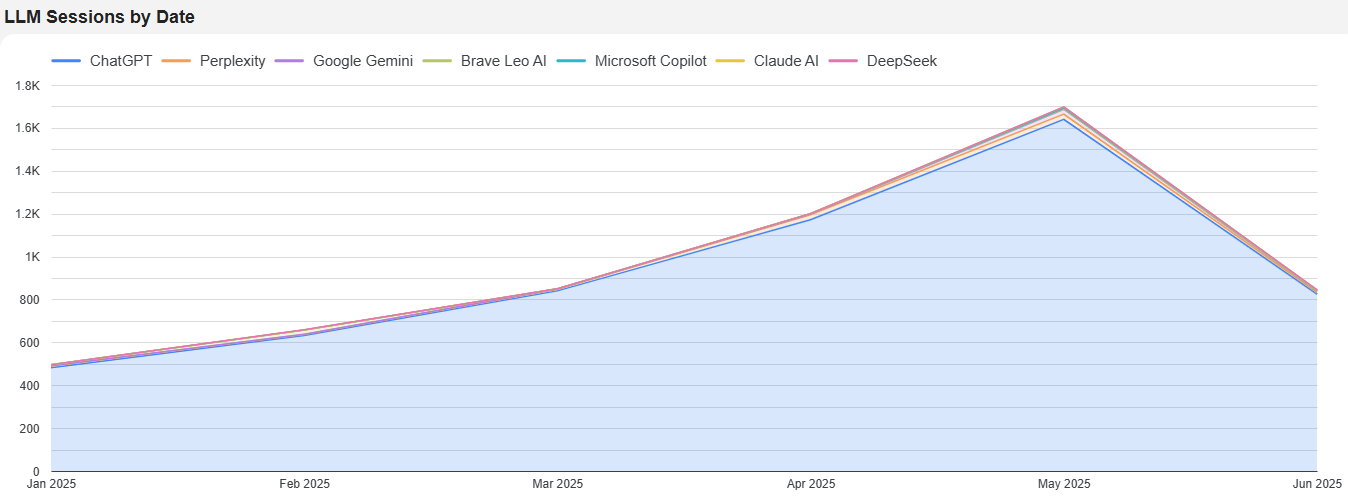Toggle the Claude AI legend entry
The height and width of the screenshot is (499, 1348).
(766, 61)
